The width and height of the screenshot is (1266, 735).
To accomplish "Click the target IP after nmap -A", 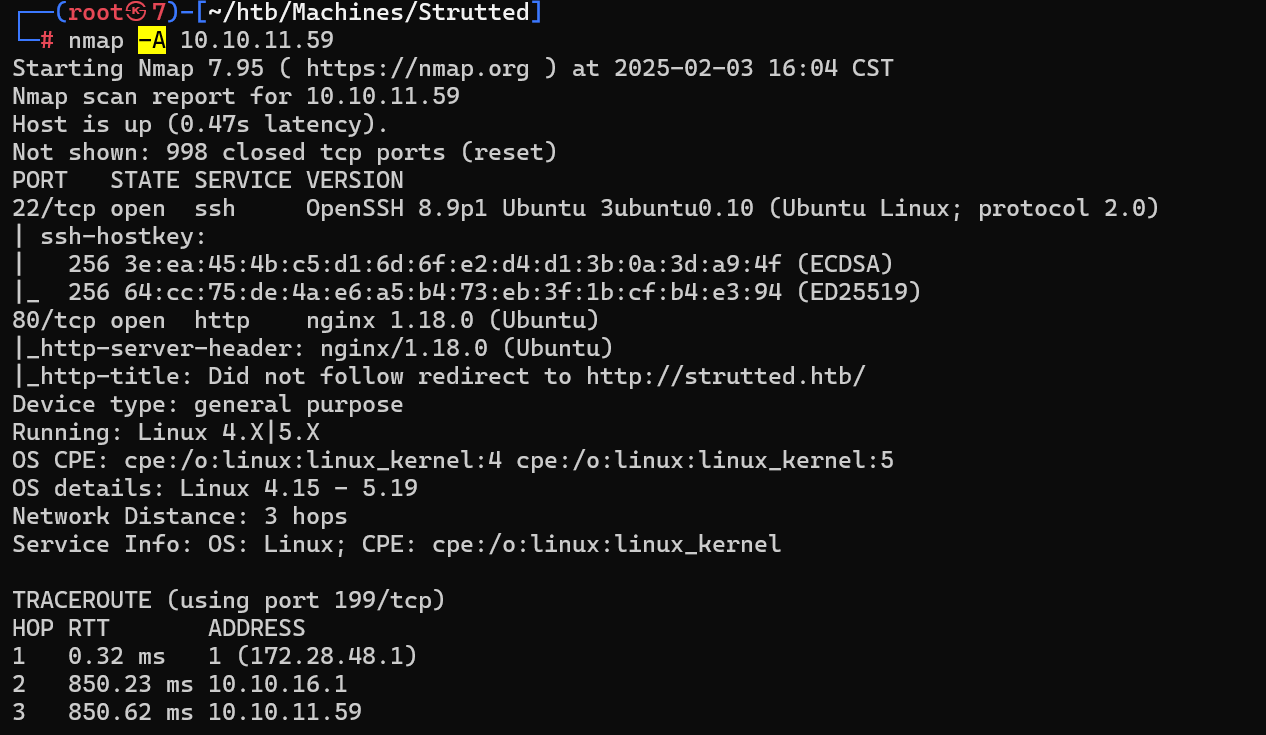I will (257, 41).
